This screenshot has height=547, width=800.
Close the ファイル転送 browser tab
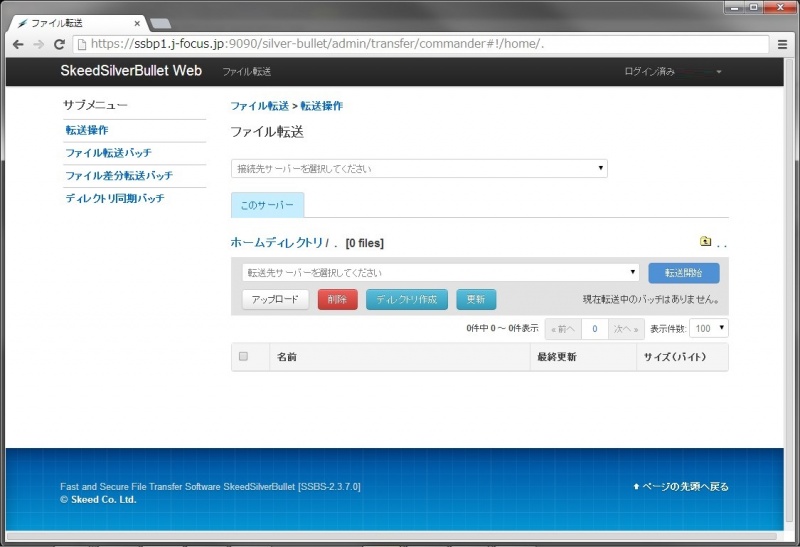[x=137, y=22]
